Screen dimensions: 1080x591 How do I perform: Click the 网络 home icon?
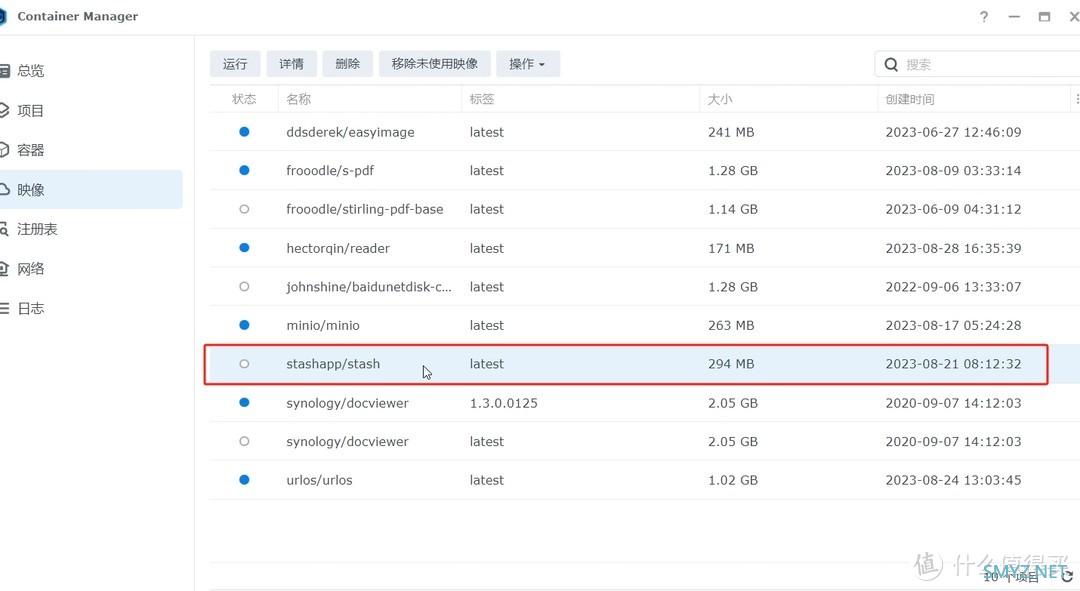[4, 269]
